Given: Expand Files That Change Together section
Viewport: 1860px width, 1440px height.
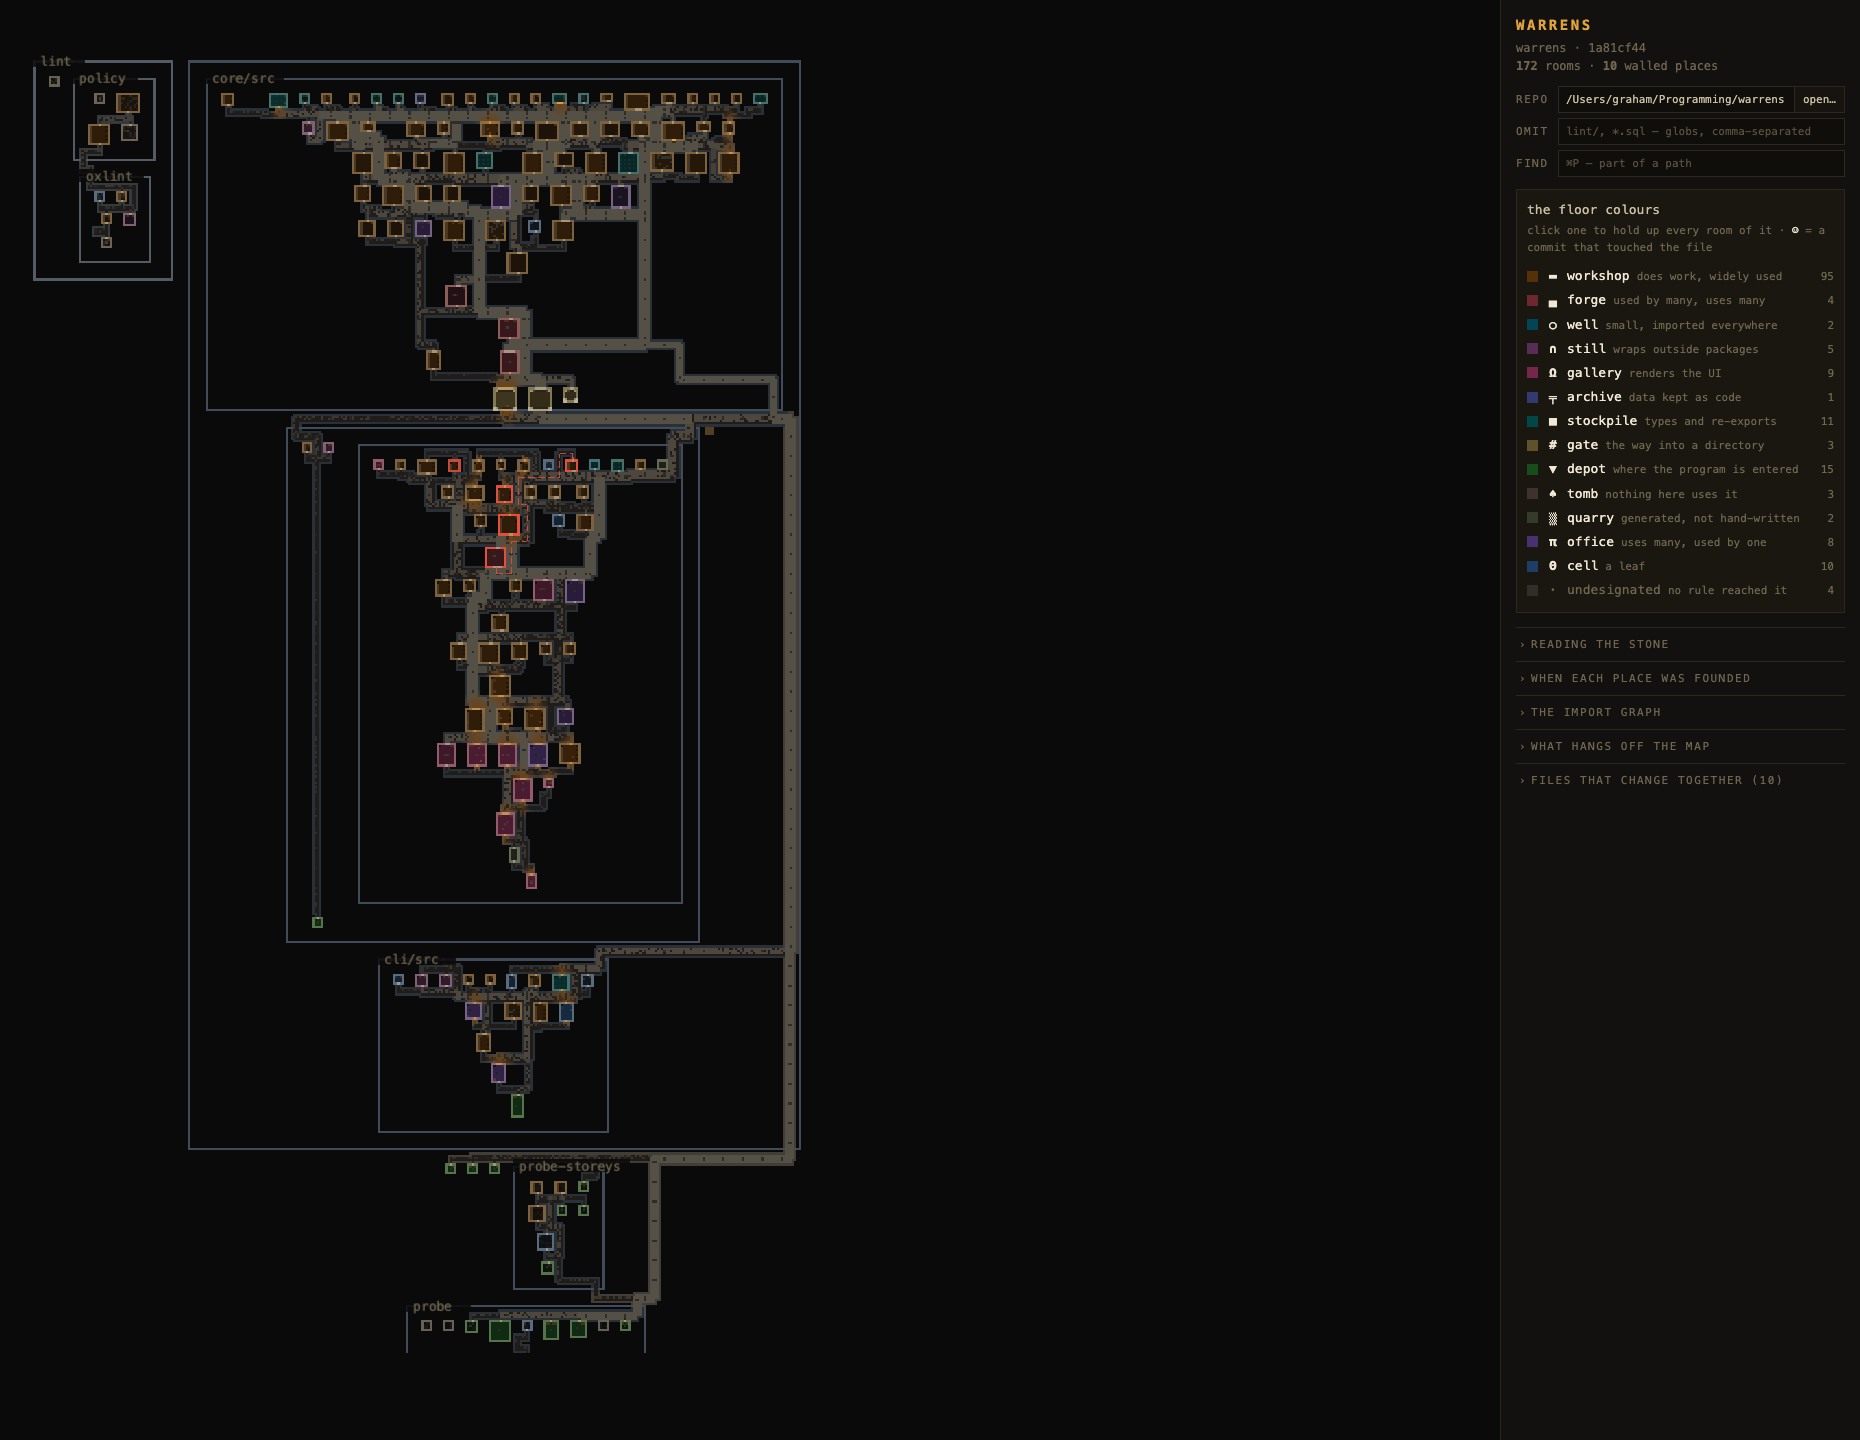Looking at the screenshot, I should coord(1680,780).
